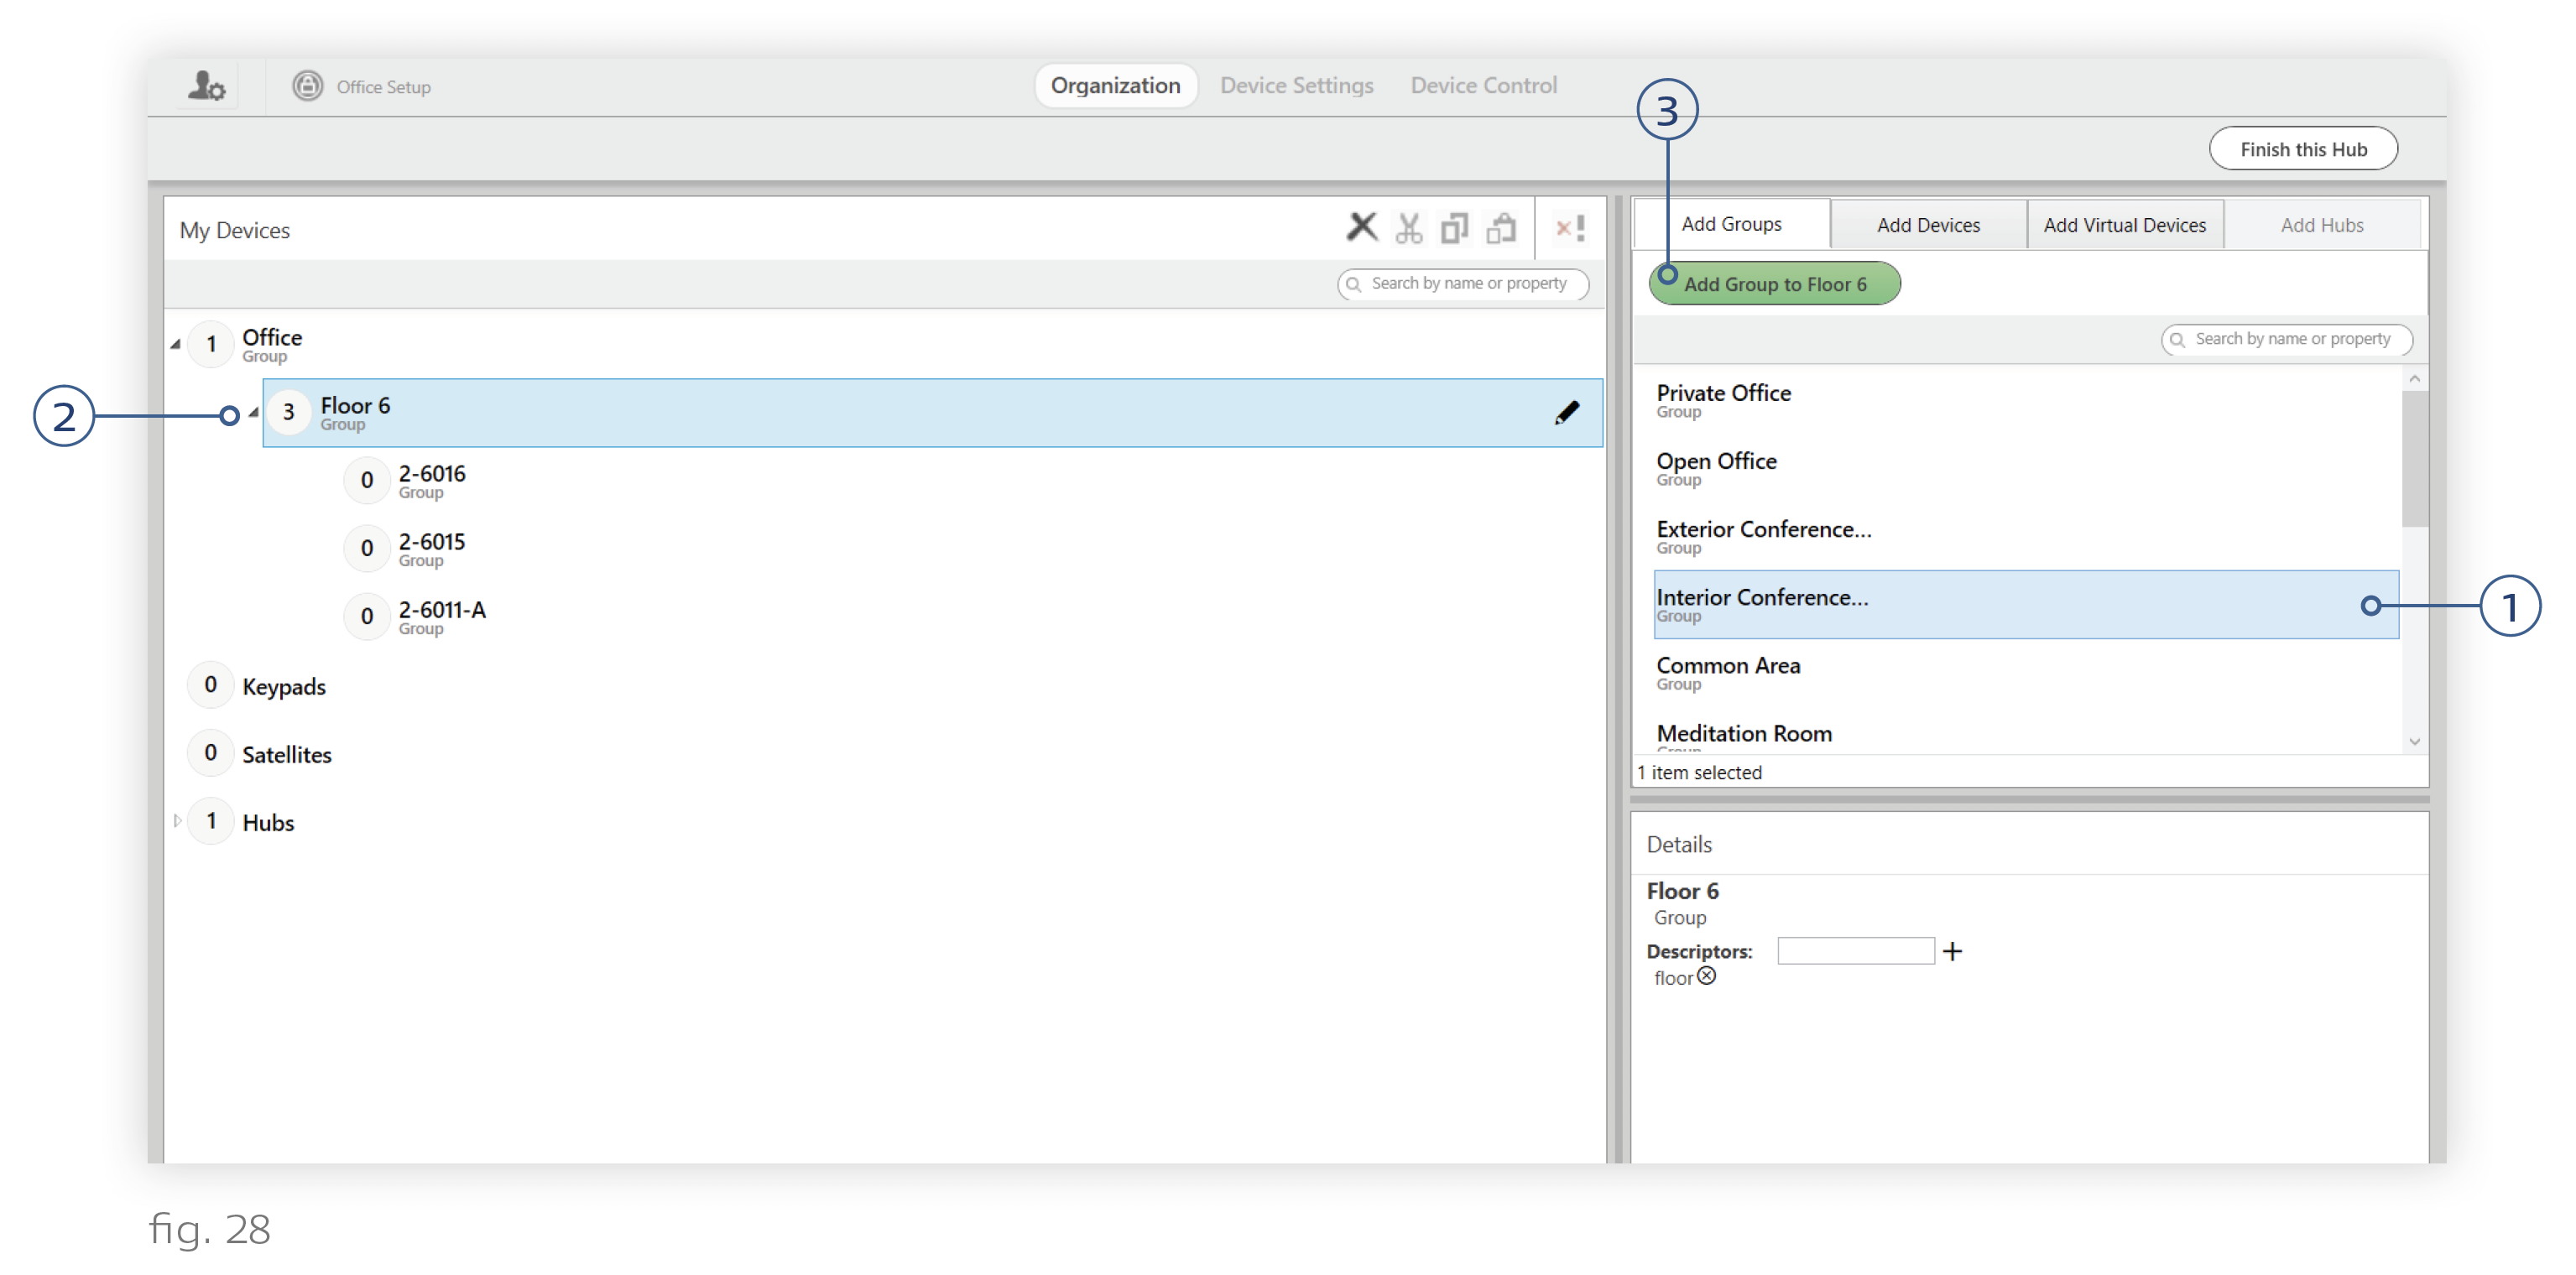The width and height of the screenshot is (2576, 1275).
Task: Click the lock icon beside Office Setup
Action: pos(307,86)
